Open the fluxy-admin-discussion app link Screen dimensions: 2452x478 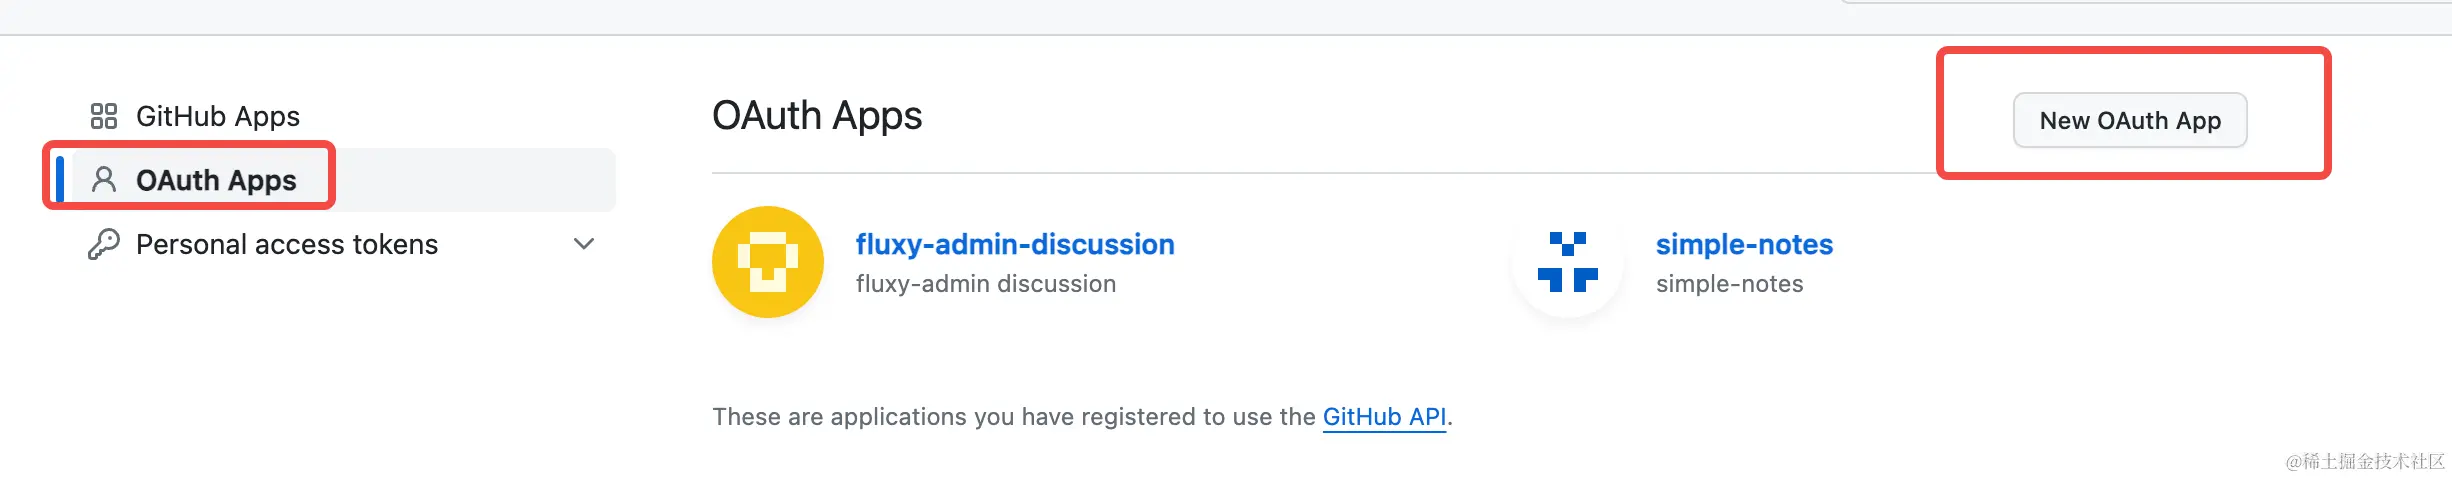pyautogui.click(x=1015, y=244)
